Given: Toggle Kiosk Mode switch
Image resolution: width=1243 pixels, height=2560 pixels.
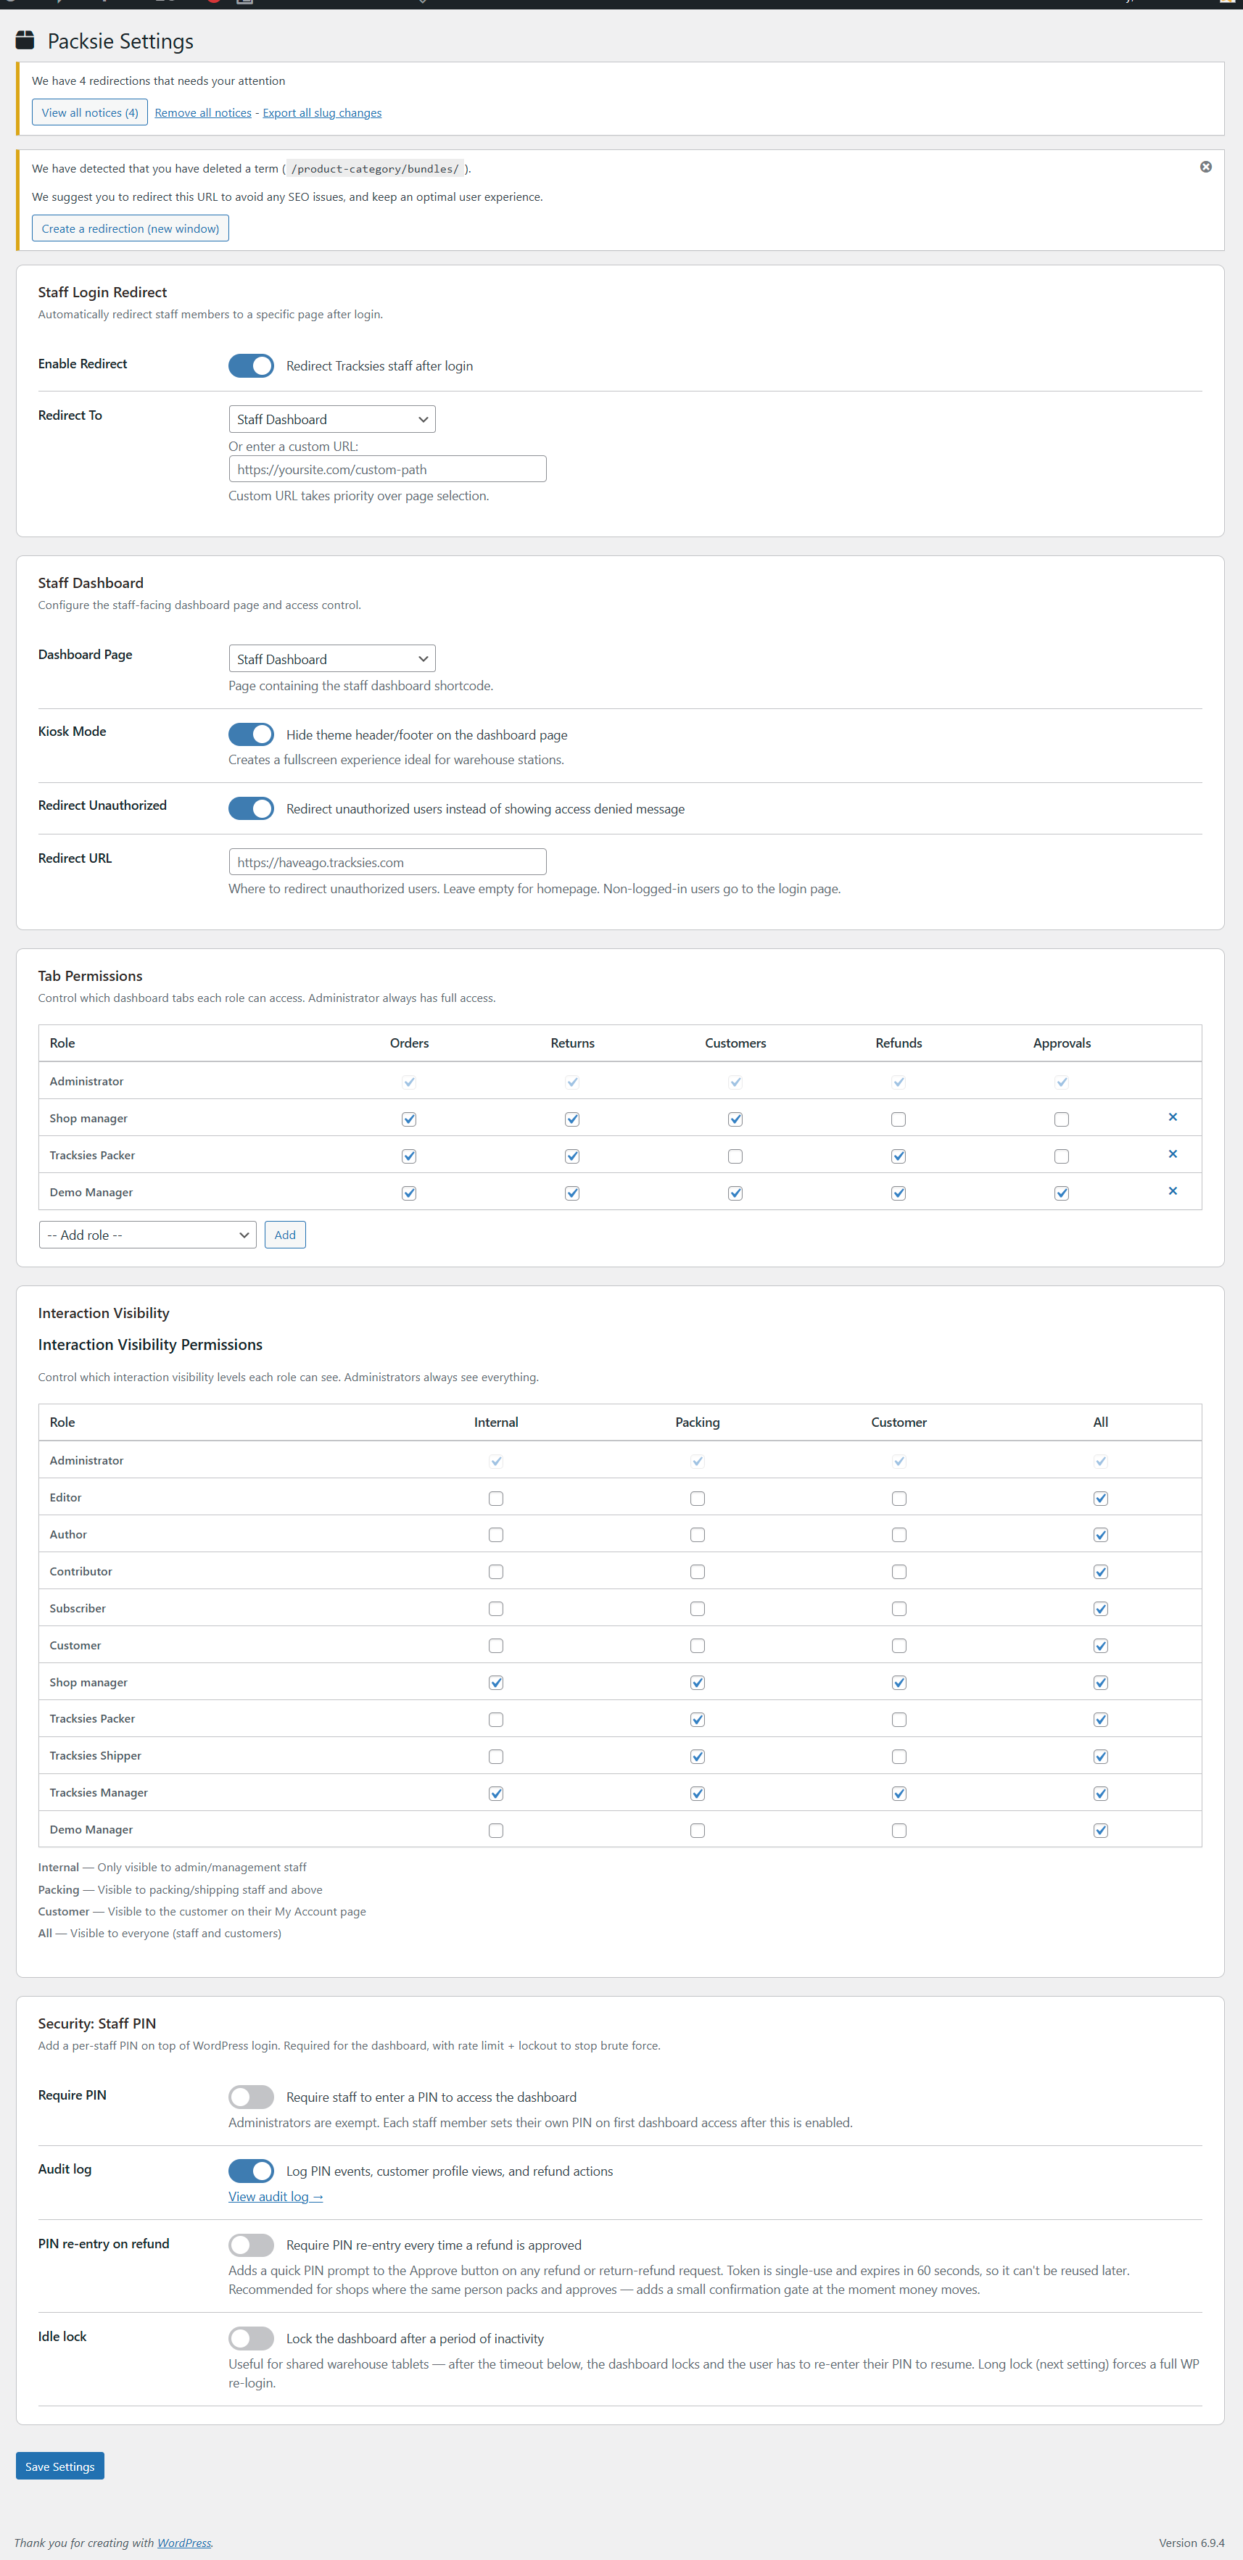Looking at the screenshot, I should 251,734.
